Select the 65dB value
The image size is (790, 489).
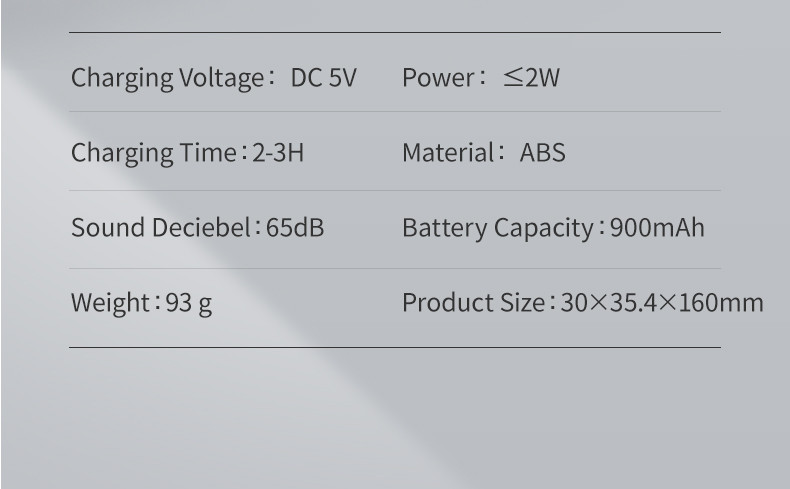[295, 229]
